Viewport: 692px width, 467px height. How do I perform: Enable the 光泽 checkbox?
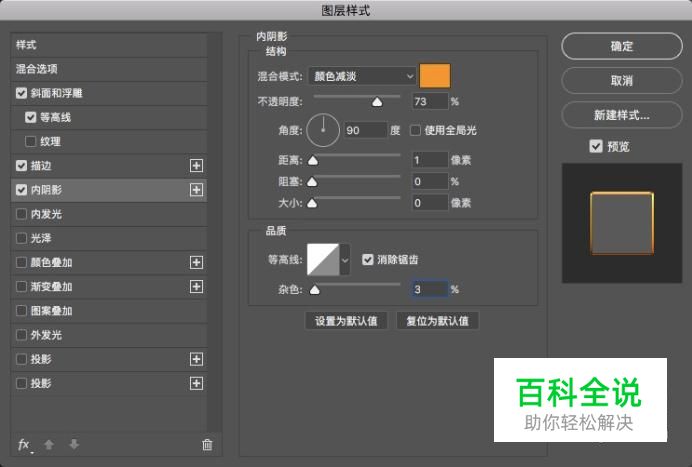tap(21, 238)
